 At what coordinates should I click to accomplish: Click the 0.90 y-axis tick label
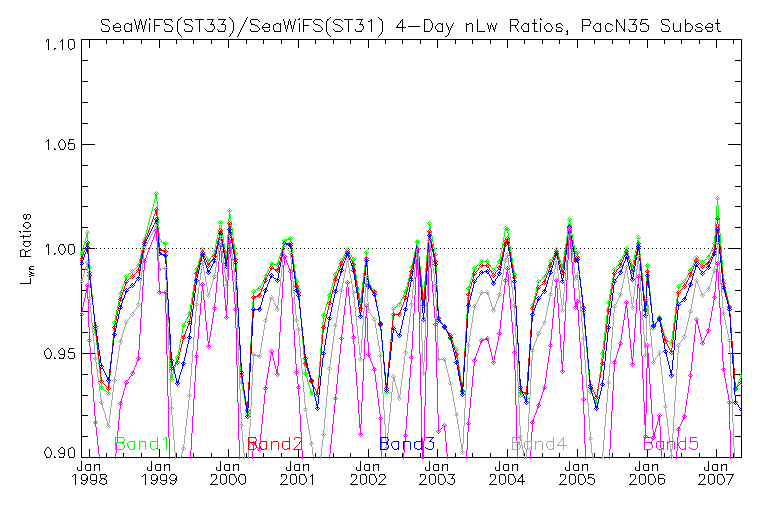pyautogui.click(x=60, y=452)
